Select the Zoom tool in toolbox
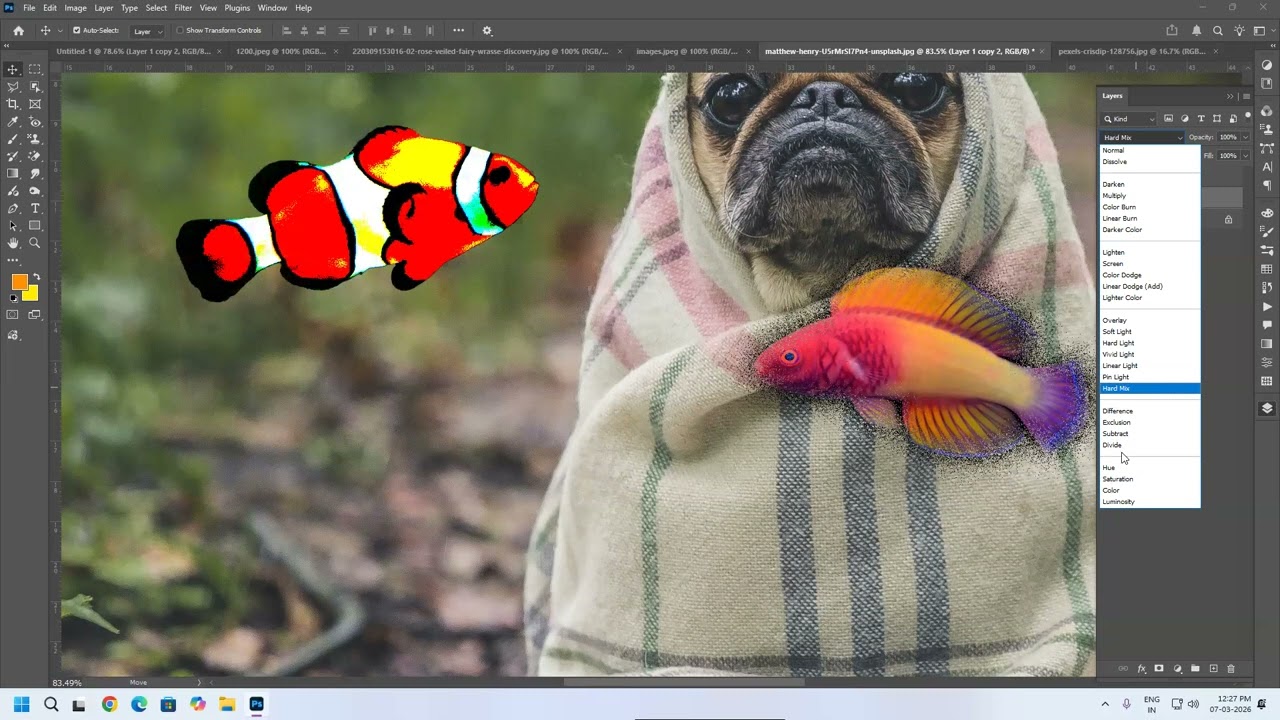This screenshot has width=1280, height=720. coord(35,243)
